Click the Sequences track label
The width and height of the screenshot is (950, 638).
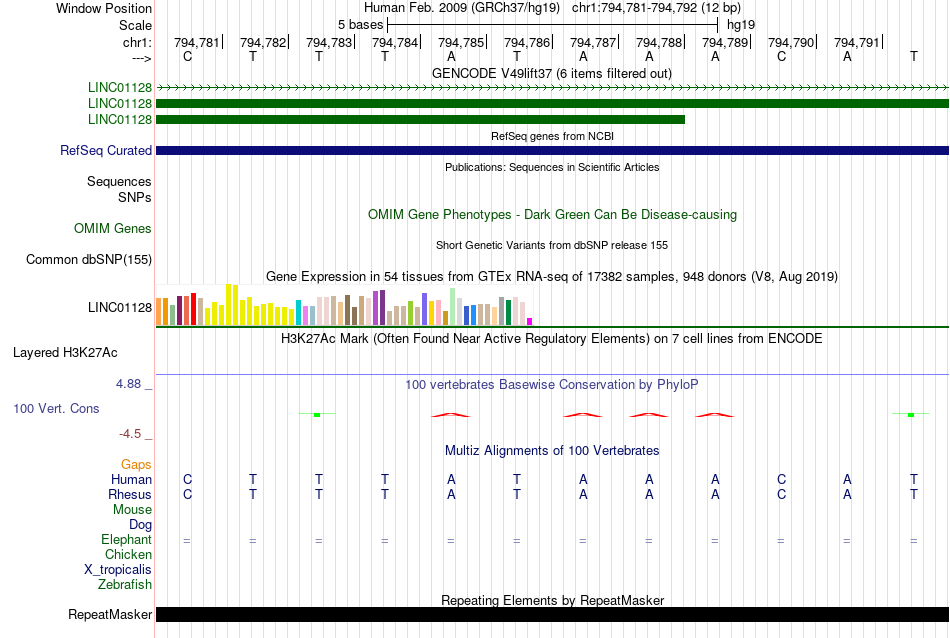119,181
